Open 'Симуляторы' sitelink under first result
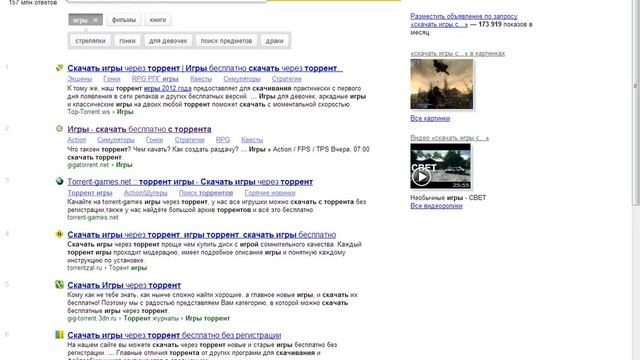Image resolution: width=640 pixels, height=360 pixels. (x=242, y=79)
